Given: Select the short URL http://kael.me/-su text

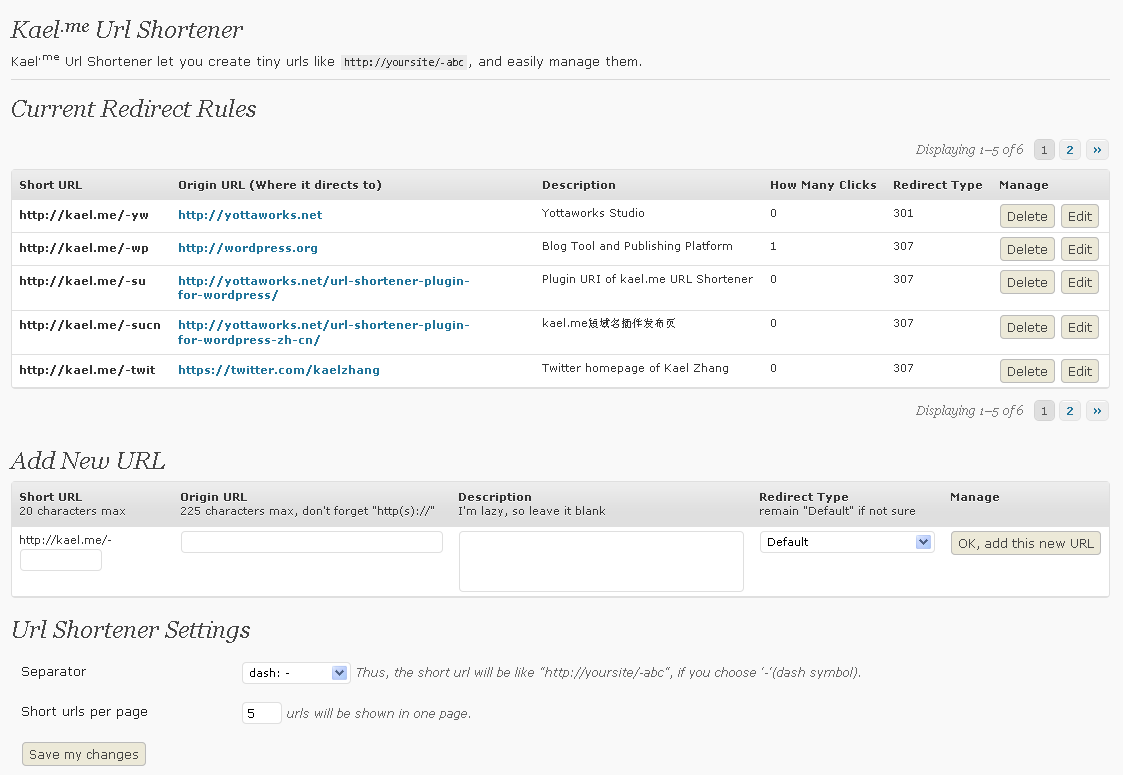Looking at the screenshot, I should (82, 281).
